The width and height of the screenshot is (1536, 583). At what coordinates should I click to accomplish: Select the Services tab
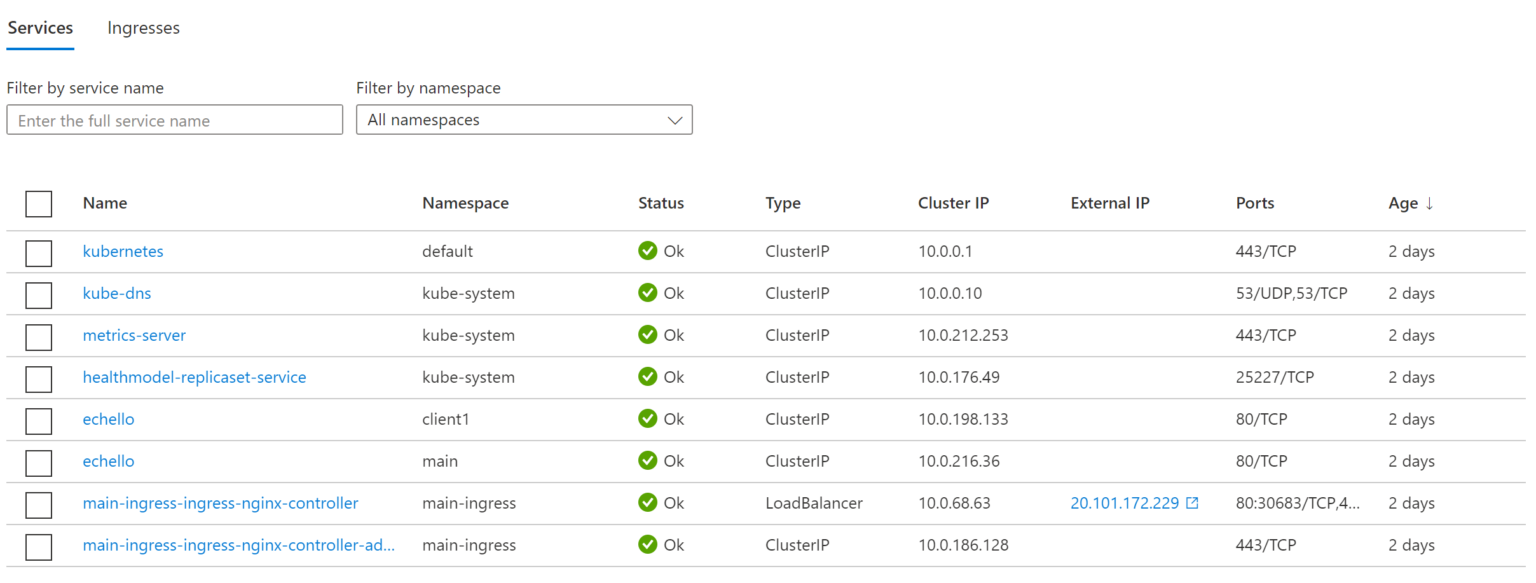tap(40, 28)
